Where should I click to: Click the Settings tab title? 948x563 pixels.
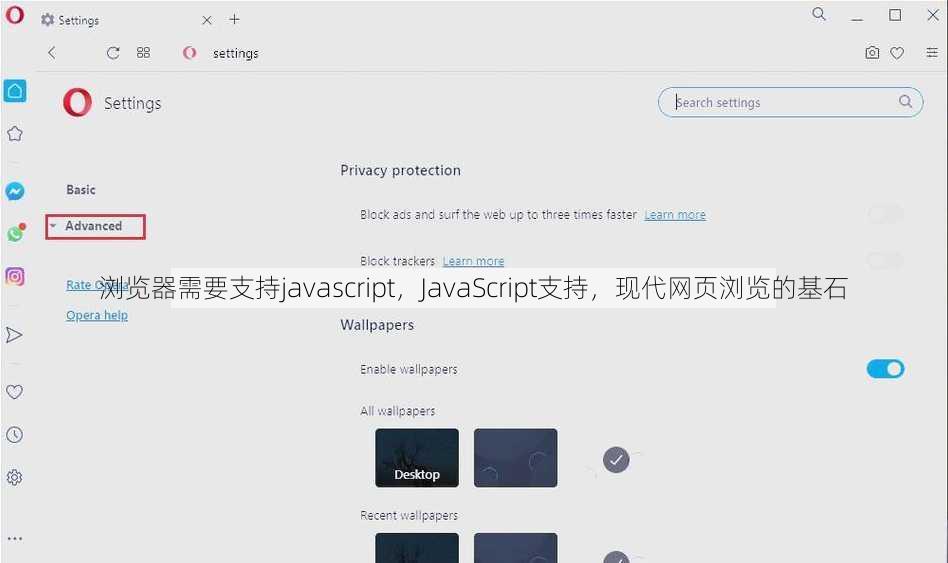tap(79, 20)
